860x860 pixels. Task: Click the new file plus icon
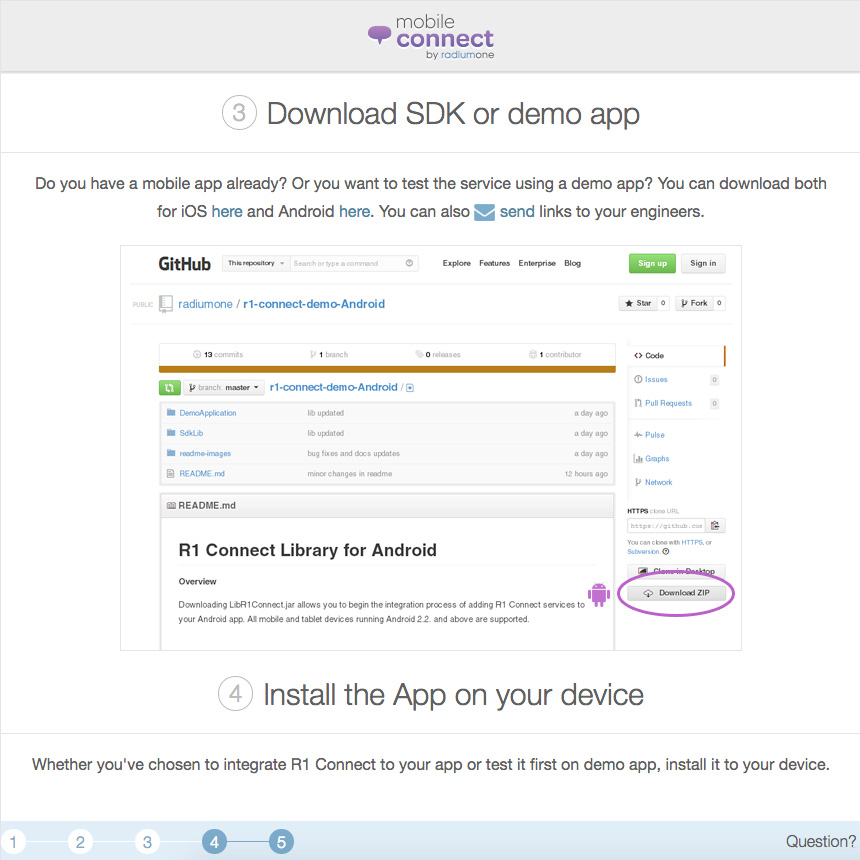click(410, 388)
